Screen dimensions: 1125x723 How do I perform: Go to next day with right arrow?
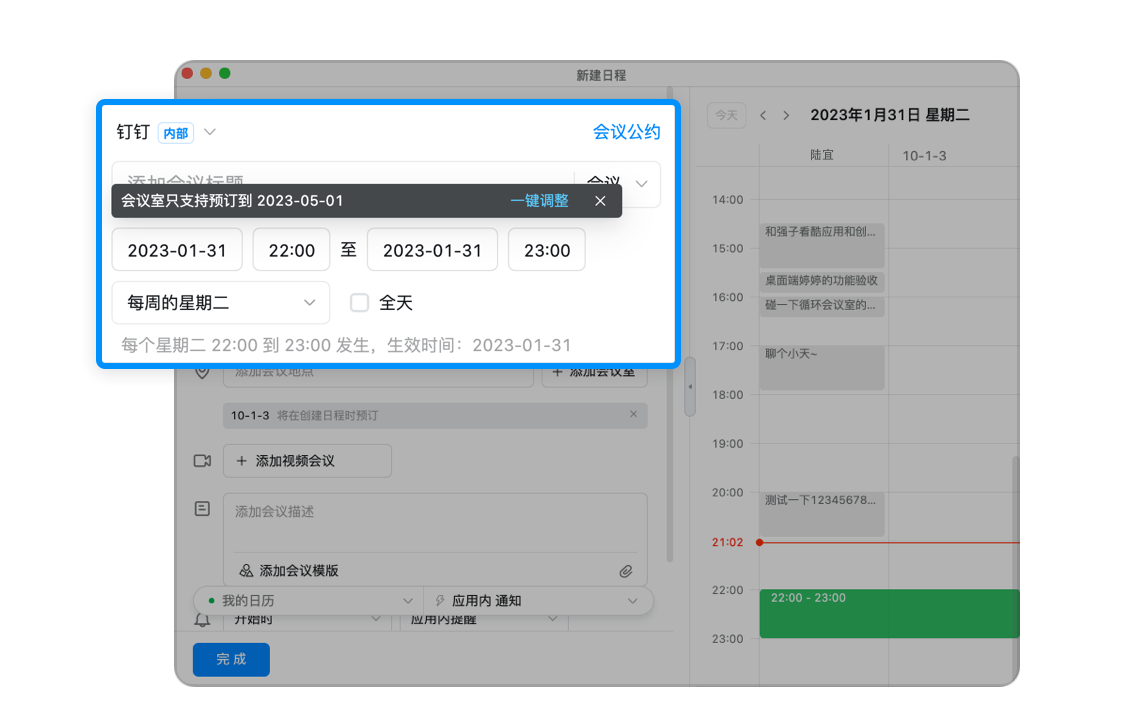[786, 116]
